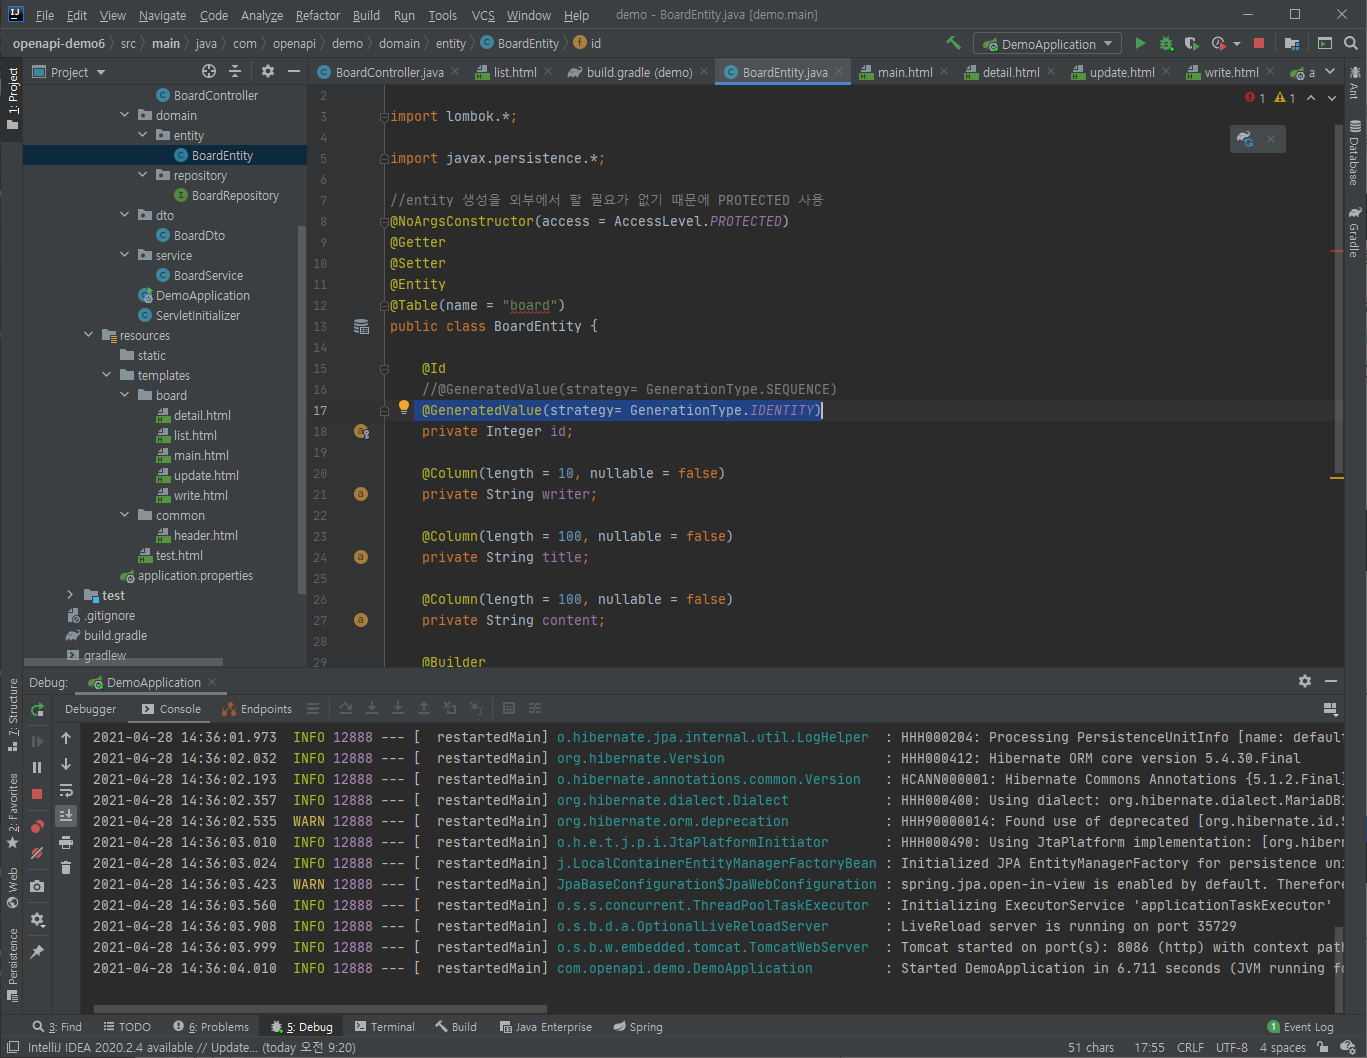Switch to the BoardController.java tab
The width and height of the screenshot is (1367, 1058).
point(389,72)
